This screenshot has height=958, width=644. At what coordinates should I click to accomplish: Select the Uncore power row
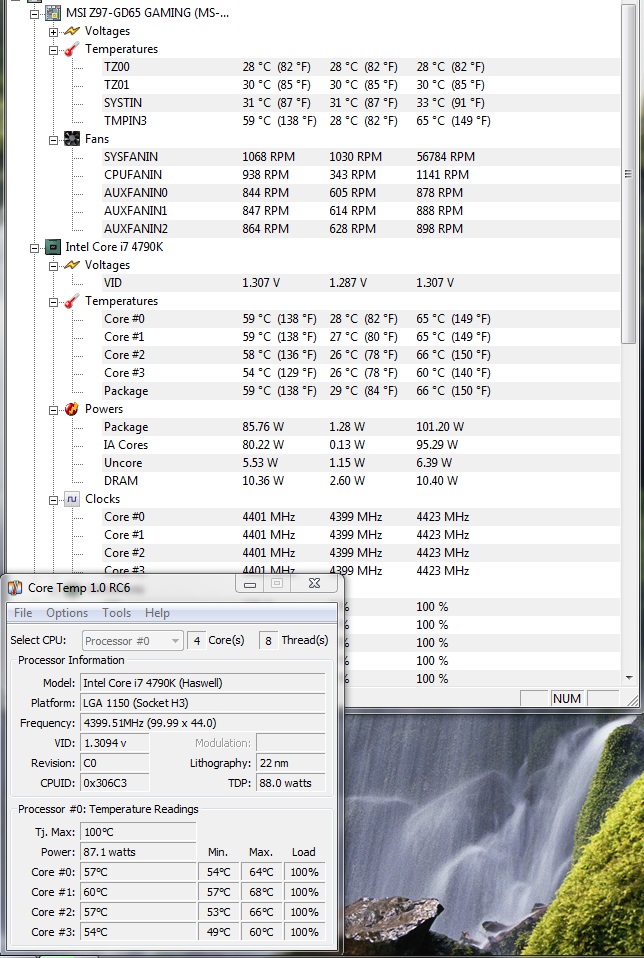(x=360, y=463)
